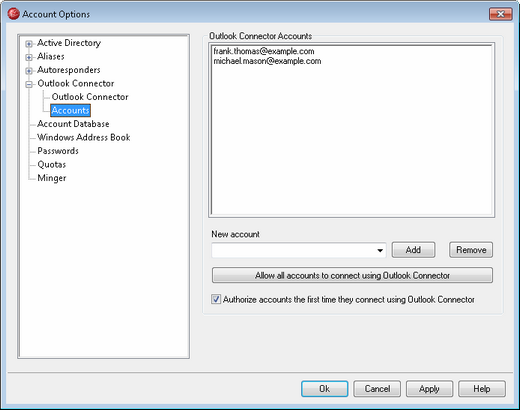Expand the Autoresponders tree node
The image size is (520, 410).
pos(29,71)
